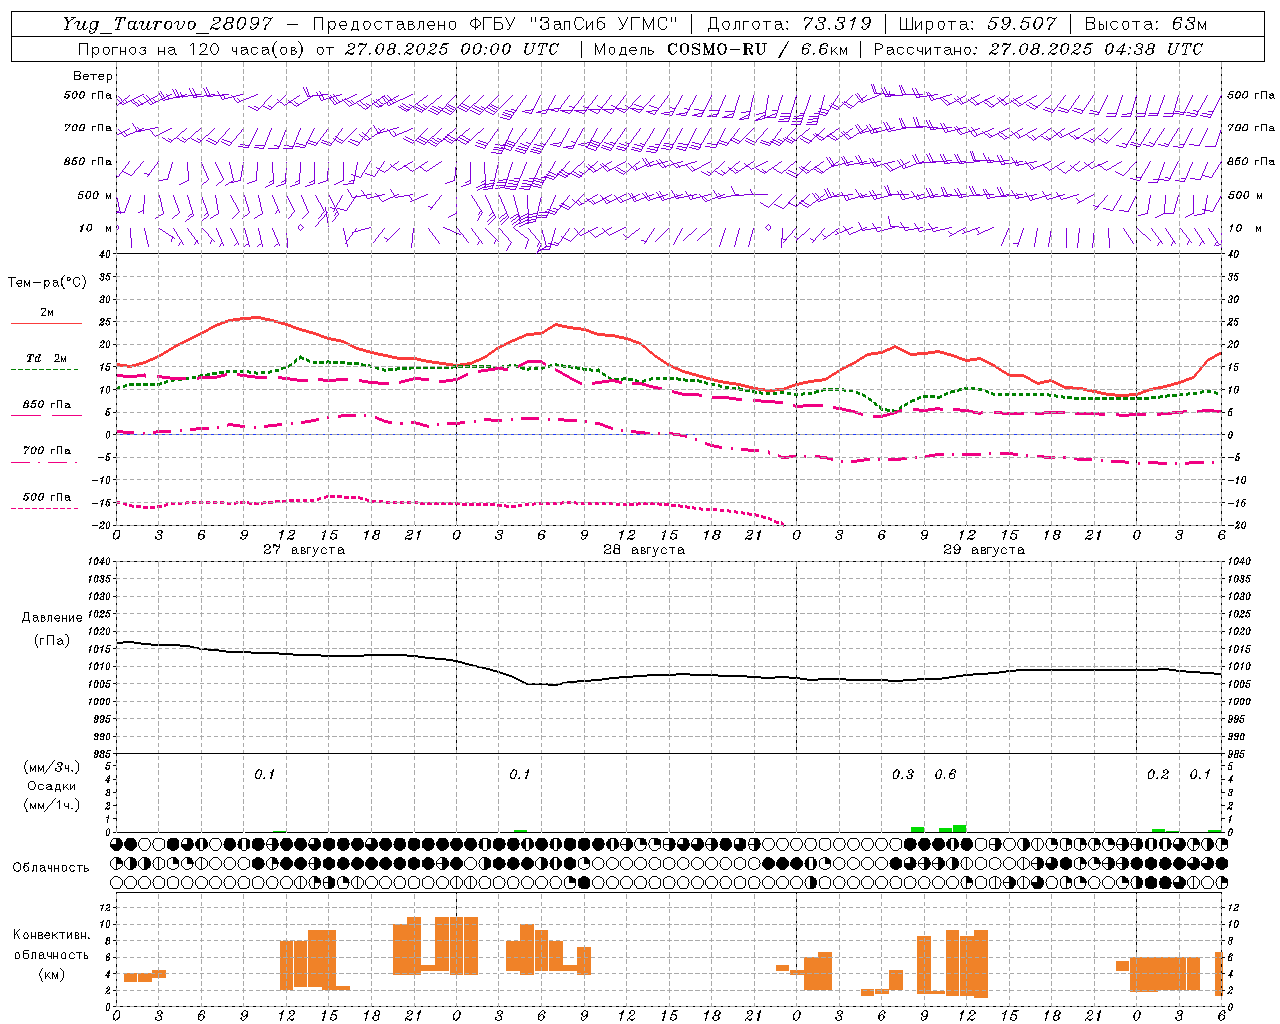Click the 0.6 precipitation amount value

tap(945, 774)
